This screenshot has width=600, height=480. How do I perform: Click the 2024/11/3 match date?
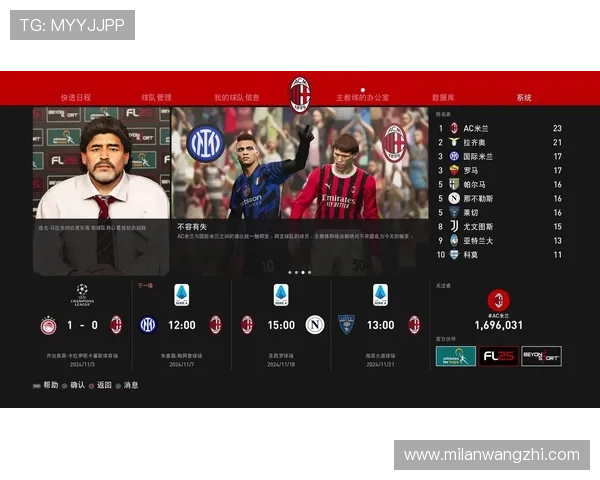(82, 365)
